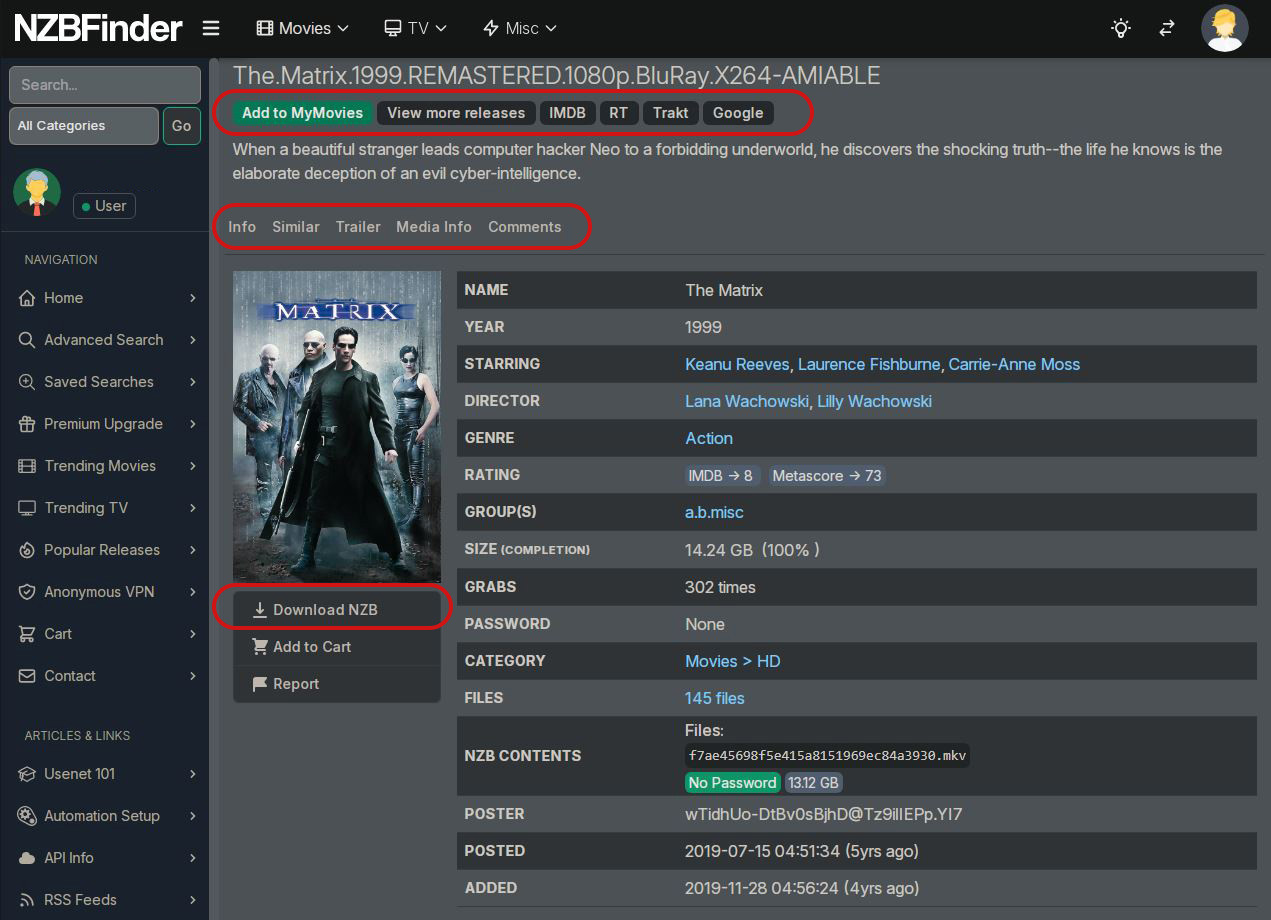
Task: Expand the Trending Movies chevron
Action: point(193,466)
